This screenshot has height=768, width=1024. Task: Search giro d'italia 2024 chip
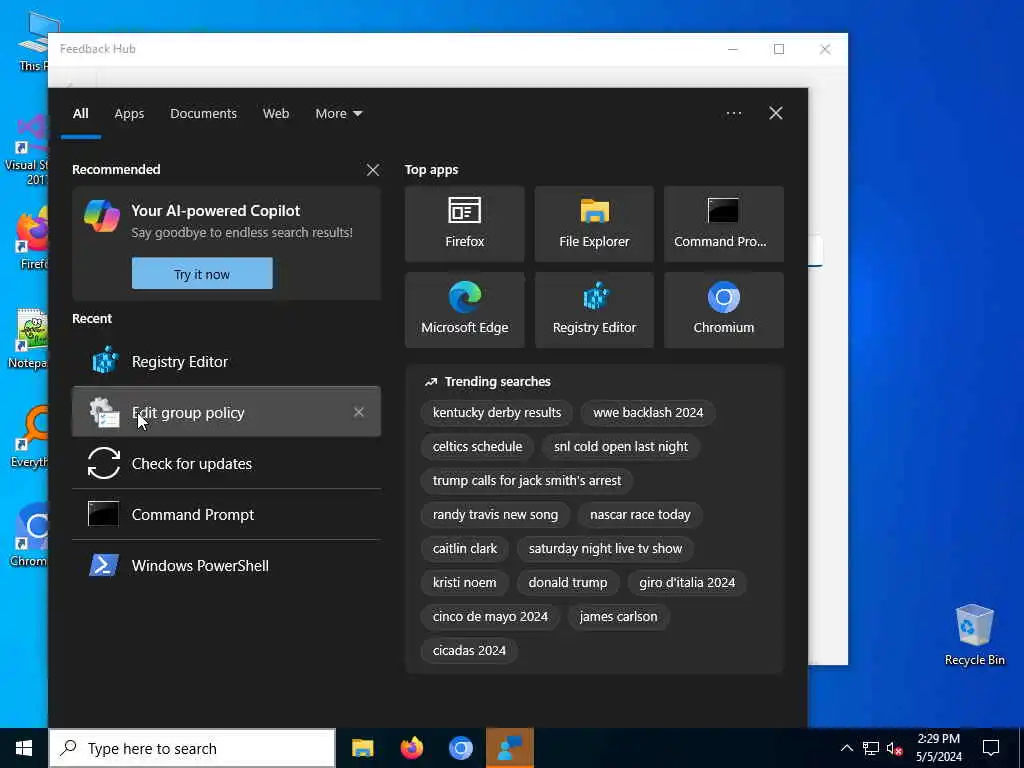(x=687, y=583)
